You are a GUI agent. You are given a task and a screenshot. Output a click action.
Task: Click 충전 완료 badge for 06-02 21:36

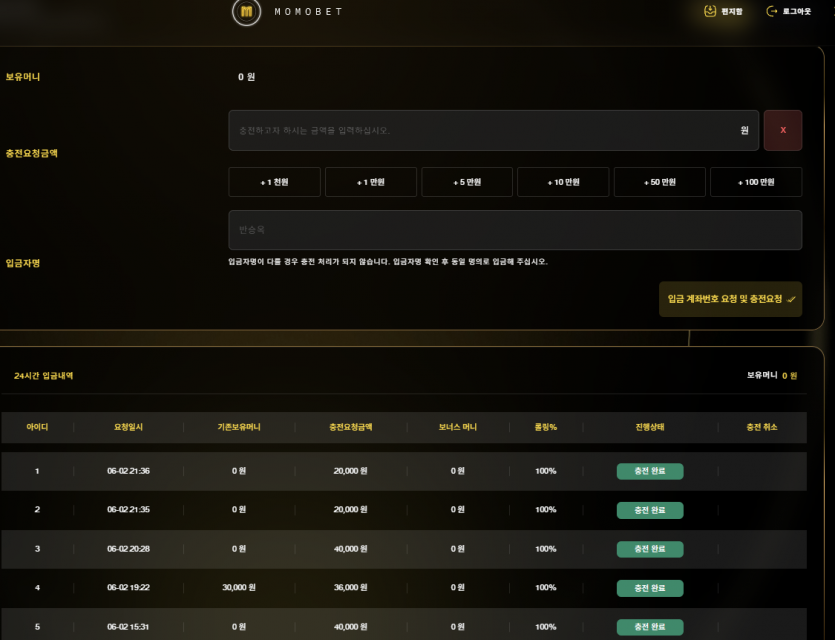point(650,471)
